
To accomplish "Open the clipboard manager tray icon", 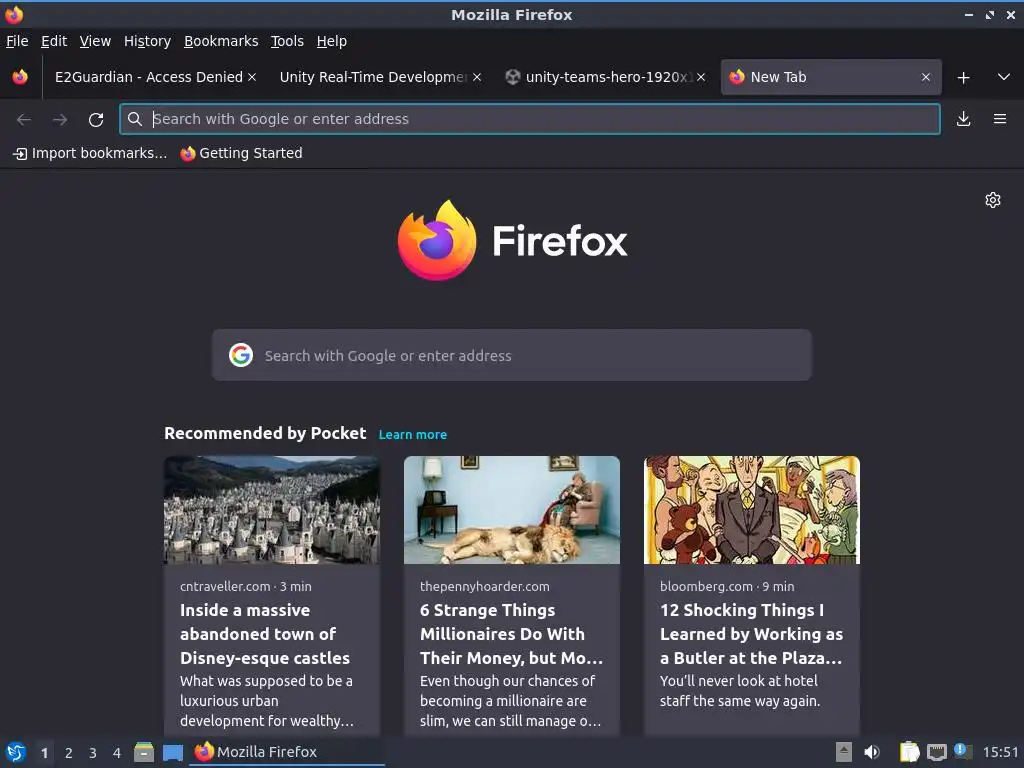I will (x=909, y=752).
